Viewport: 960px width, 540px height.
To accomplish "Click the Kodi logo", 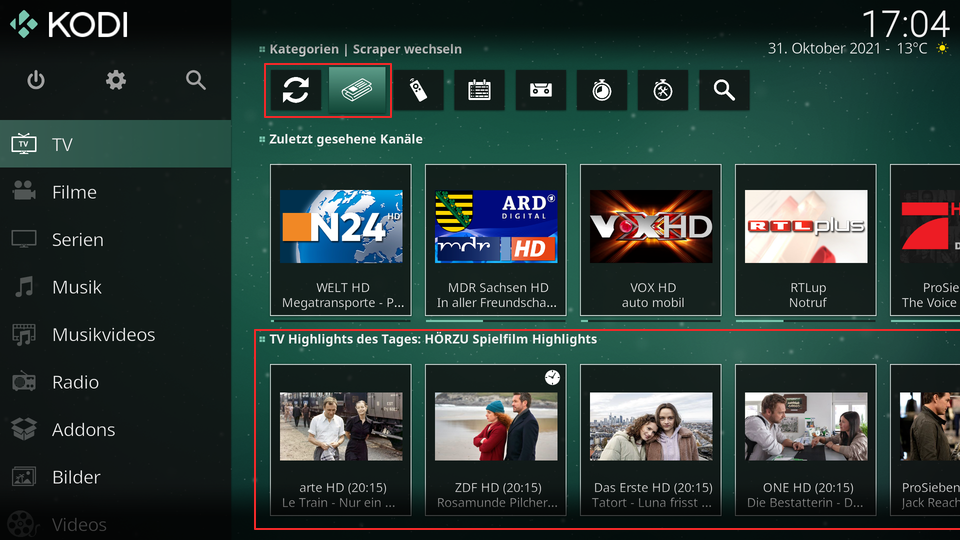I will point(69,25).
